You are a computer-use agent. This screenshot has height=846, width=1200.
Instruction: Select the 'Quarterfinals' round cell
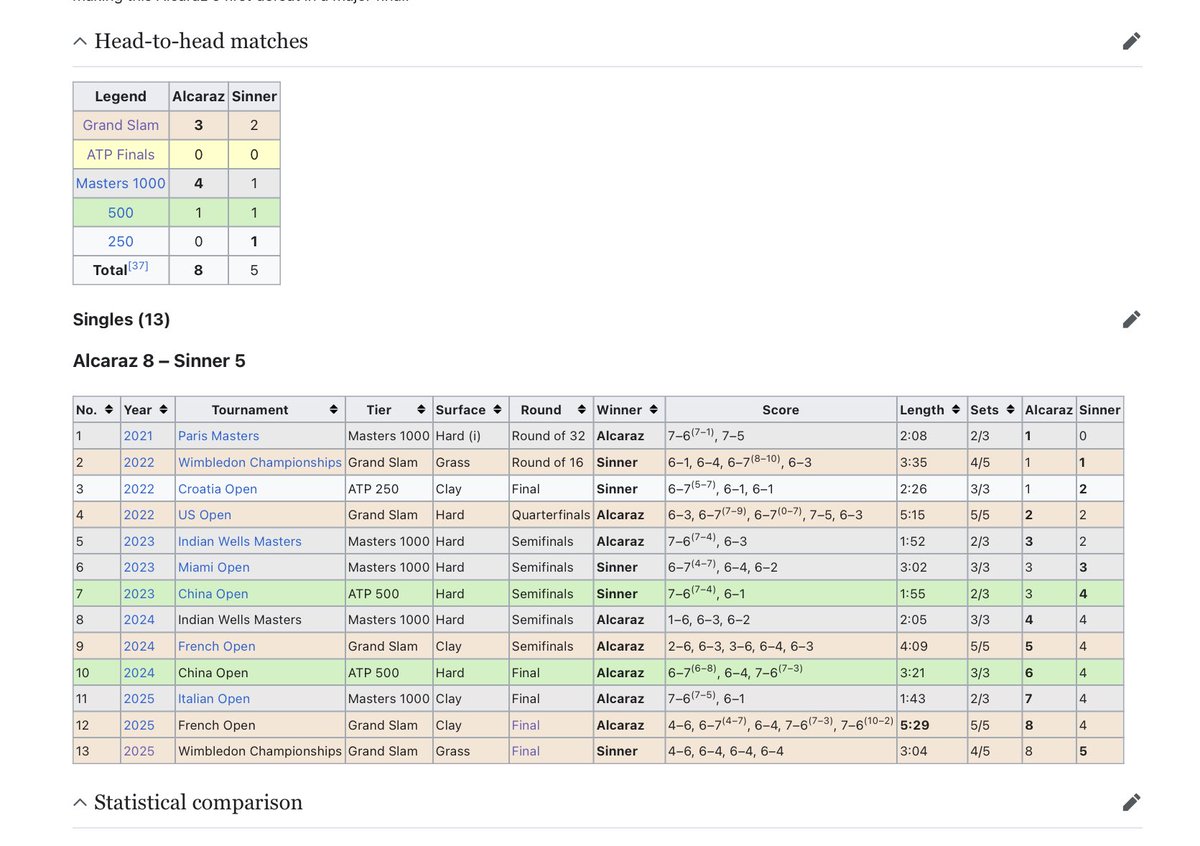coord(550,515)
